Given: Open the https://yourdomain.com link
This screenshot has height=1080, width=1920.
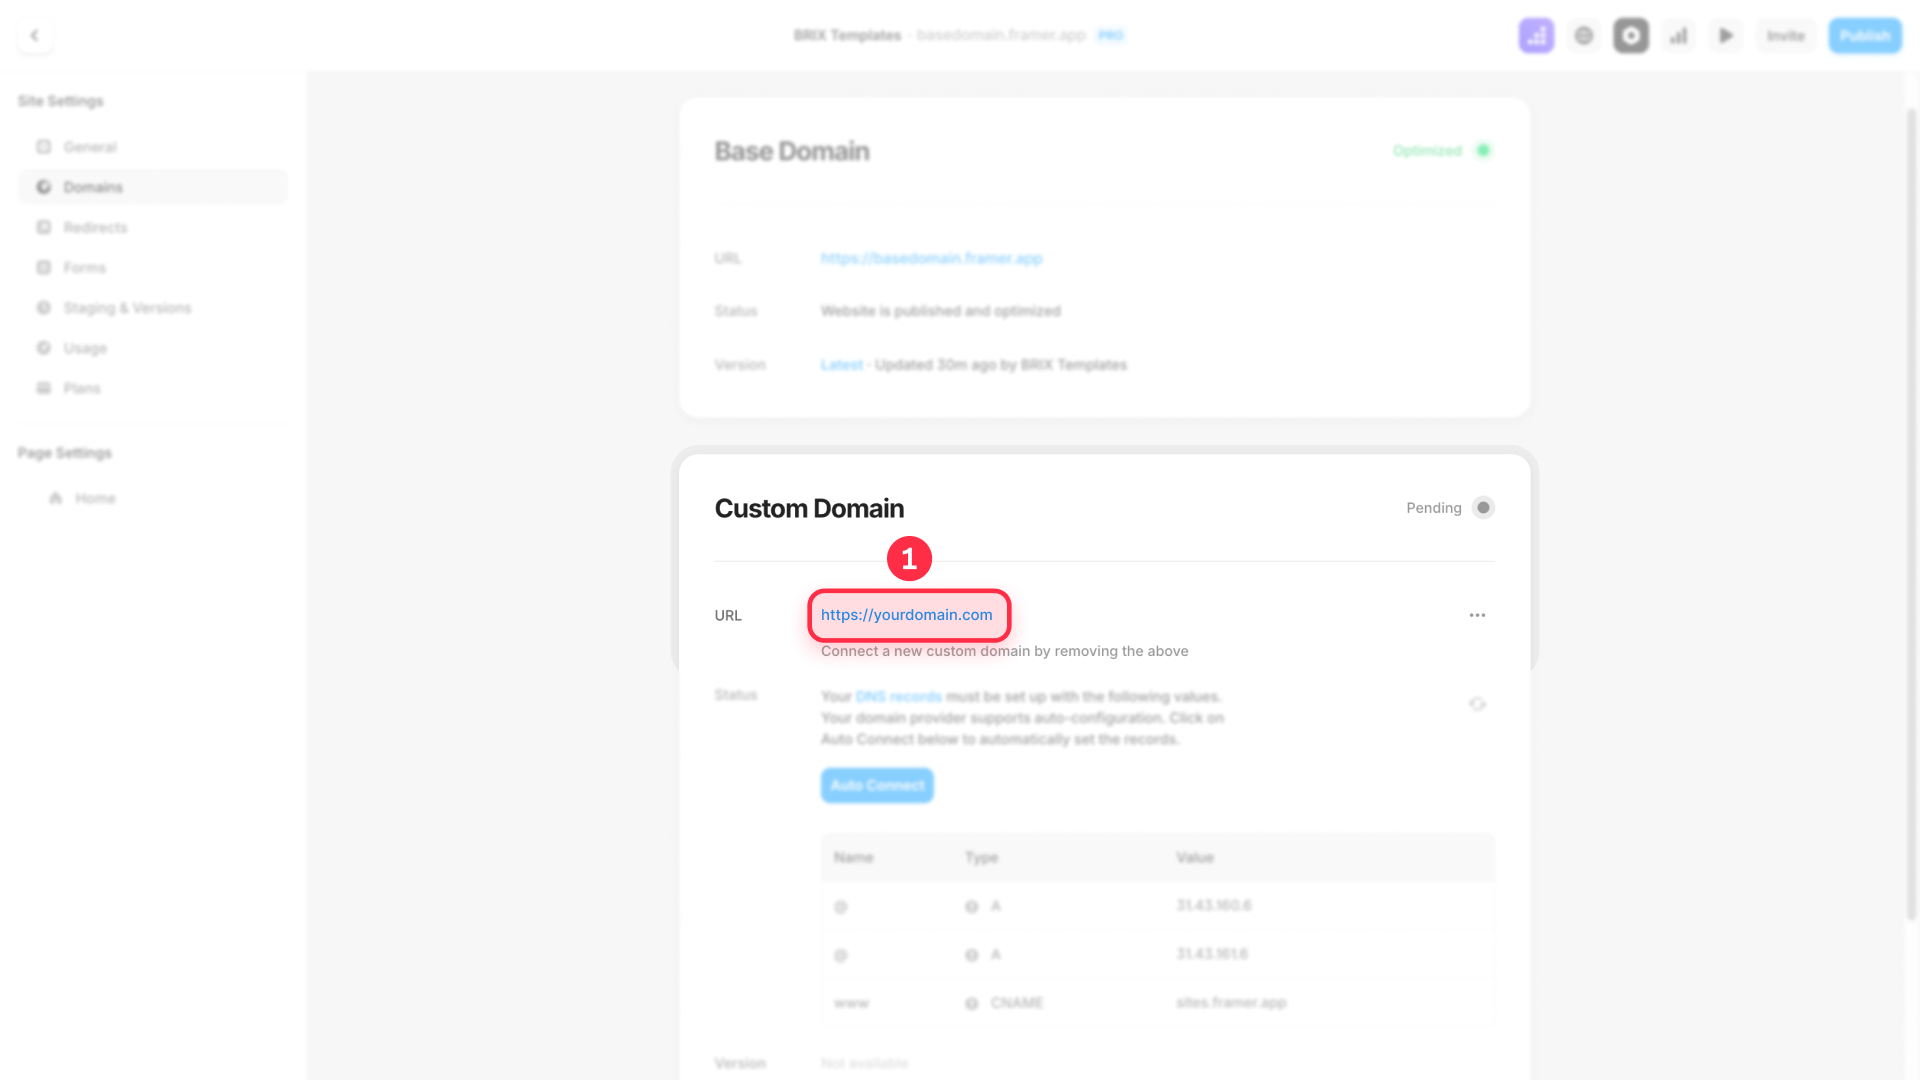Looking at the screenshot, I should (907, 615).
